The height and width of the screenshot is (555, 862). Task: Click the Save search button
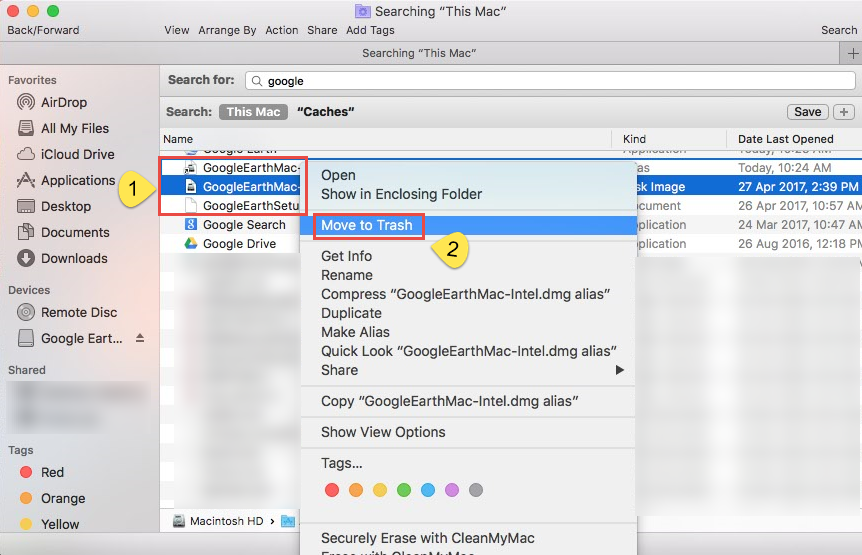(807, 112)
